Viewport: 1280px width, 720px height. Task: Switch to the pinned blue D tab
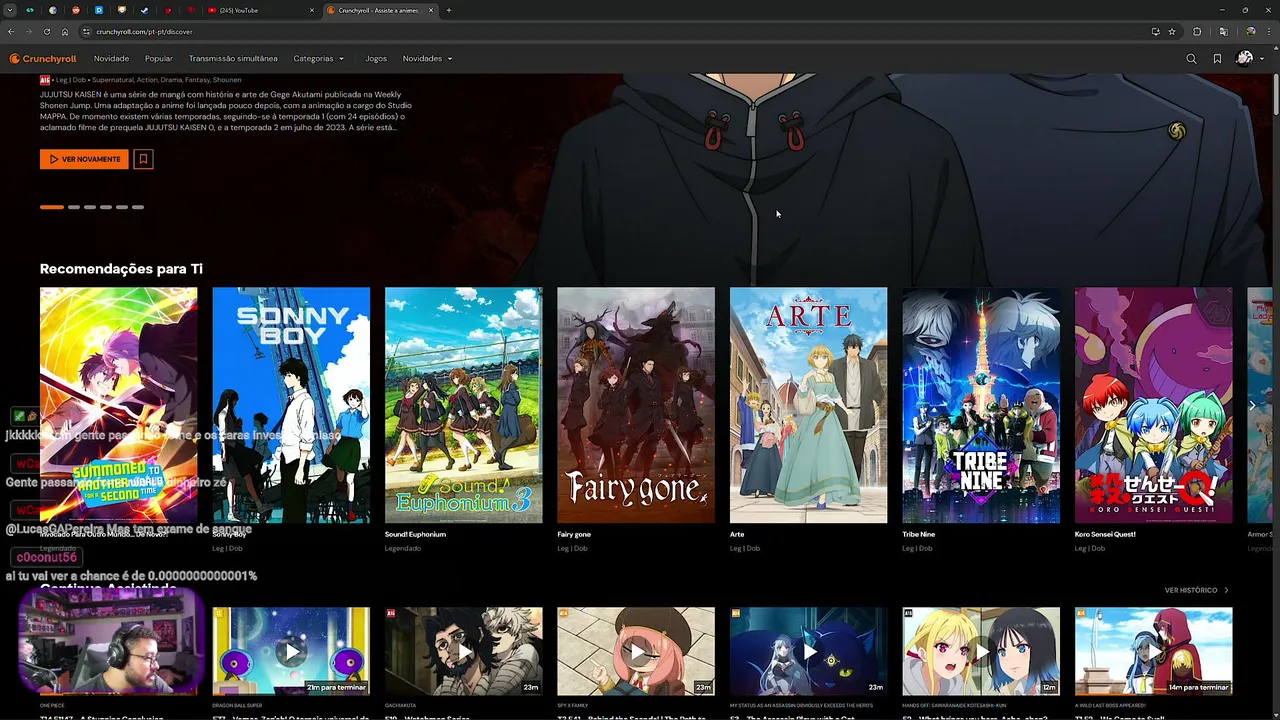click(99, 10)
